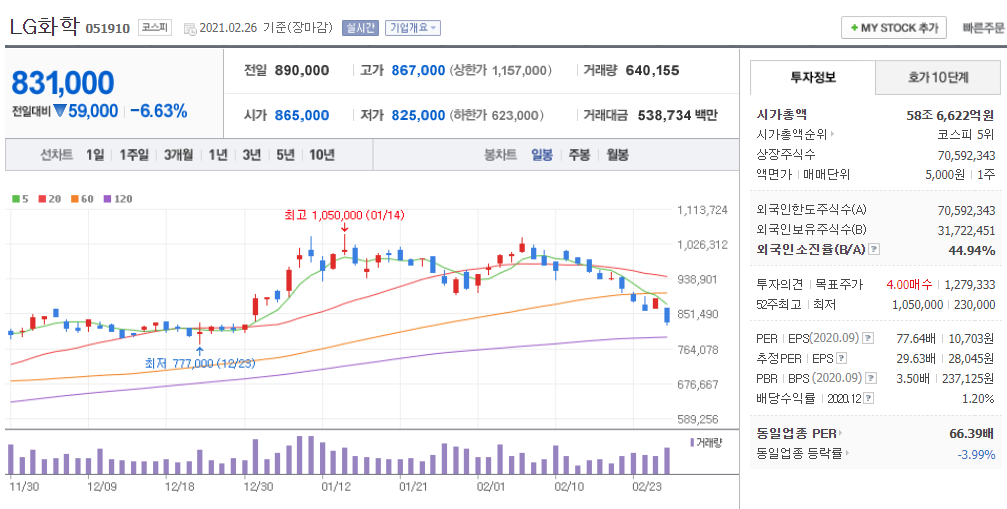Click the arrow icon after 동일업종 PER

(x=841, y=434)
